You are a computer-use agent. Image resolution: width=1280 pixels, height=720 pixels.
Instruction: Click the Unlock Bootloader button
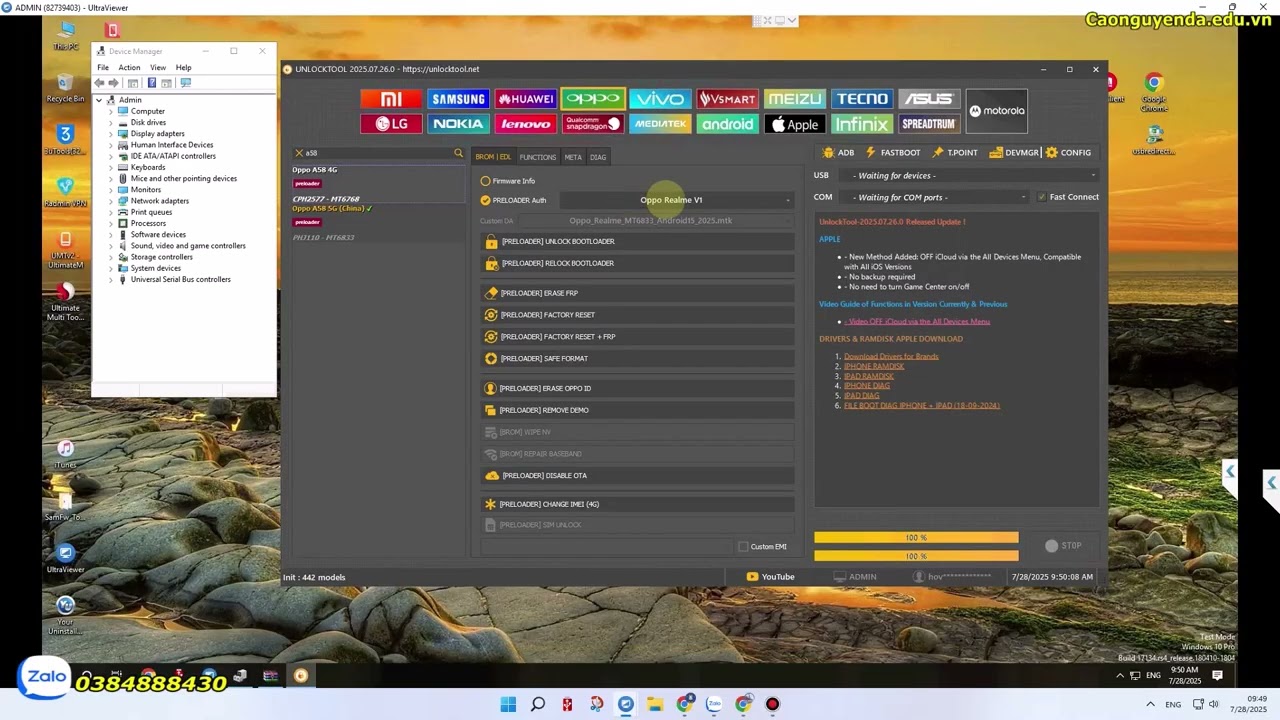click(x=637, y=242)
